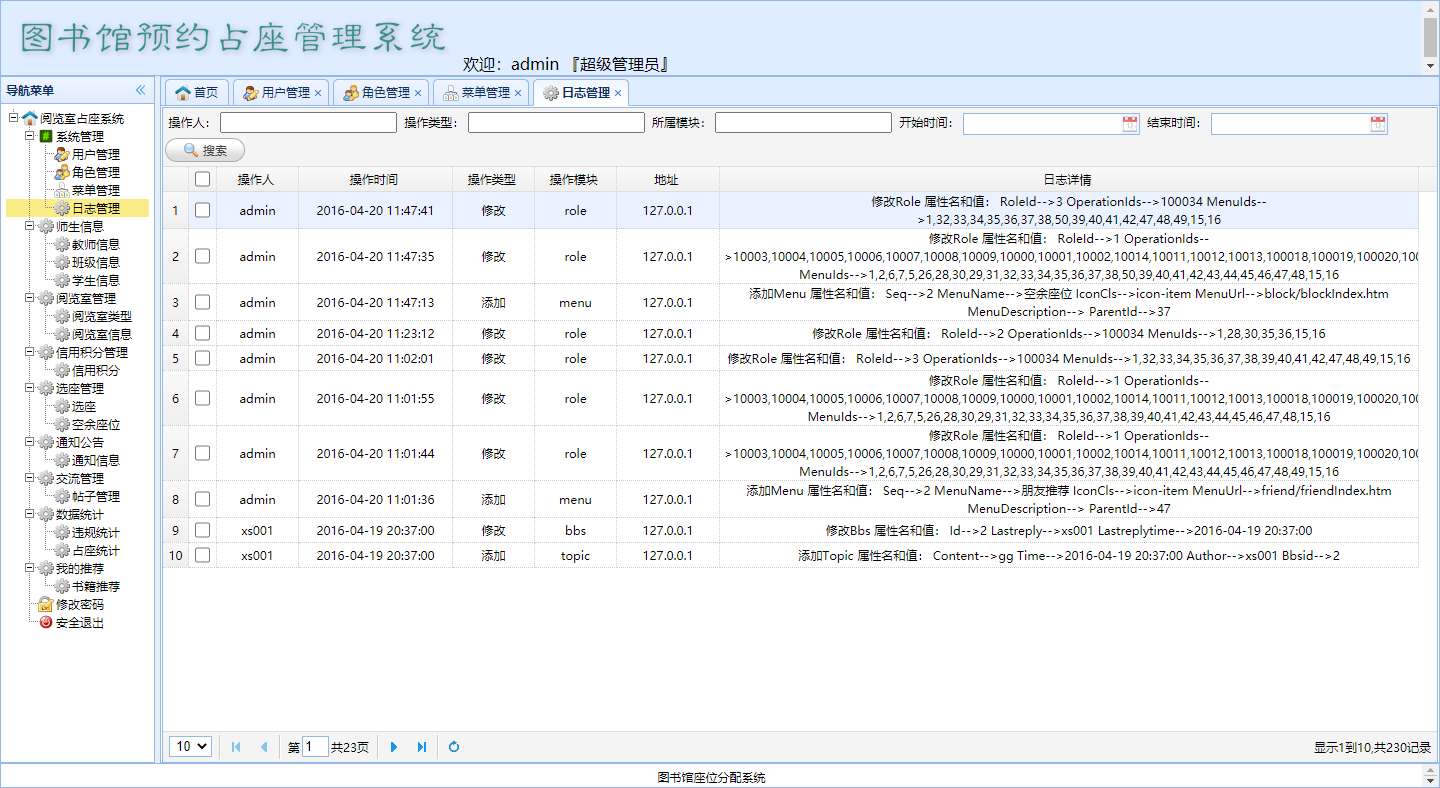Image resolution: width=1440 pixels, height=788 pixels.
Task: Sort by the 操作人 column header
Action: coord(256,180)
